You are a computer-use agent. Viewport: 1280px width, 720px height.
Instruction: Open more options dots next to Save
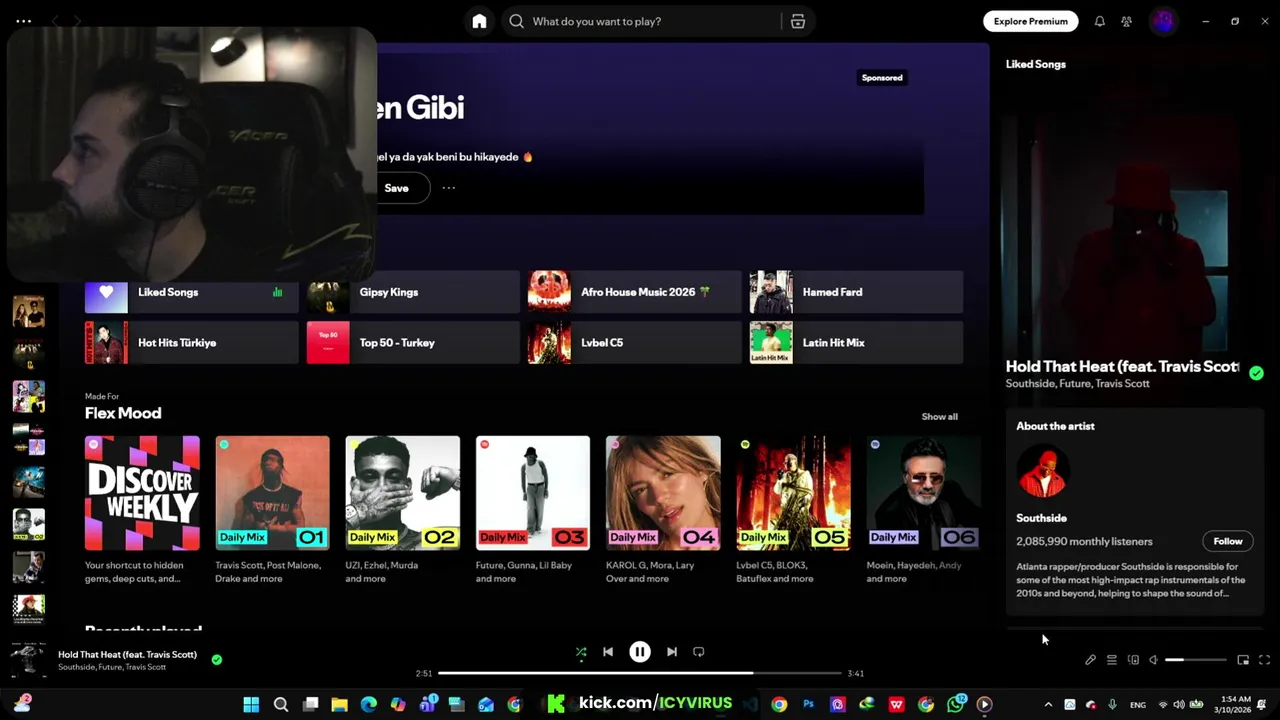449,188
